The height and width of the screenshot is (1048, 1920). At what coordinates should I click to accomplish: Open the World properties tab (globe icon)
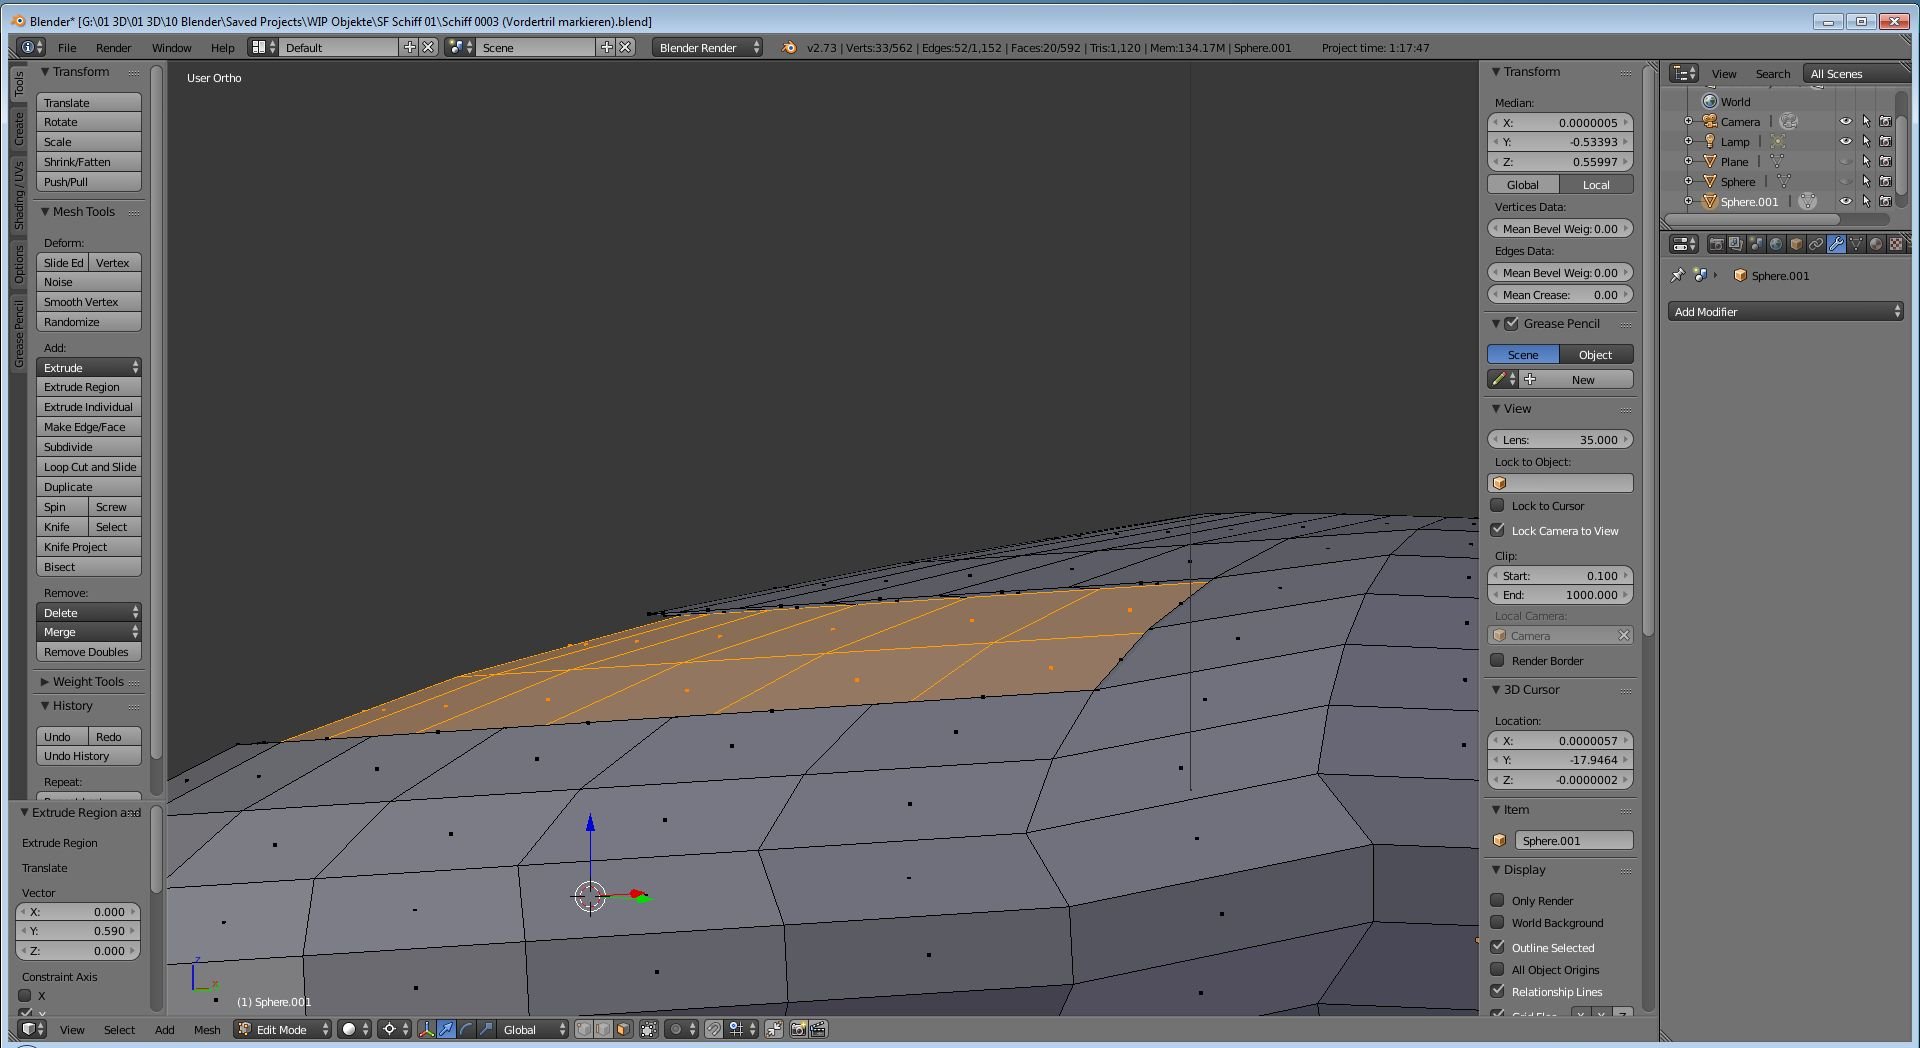click(1776, 244)
